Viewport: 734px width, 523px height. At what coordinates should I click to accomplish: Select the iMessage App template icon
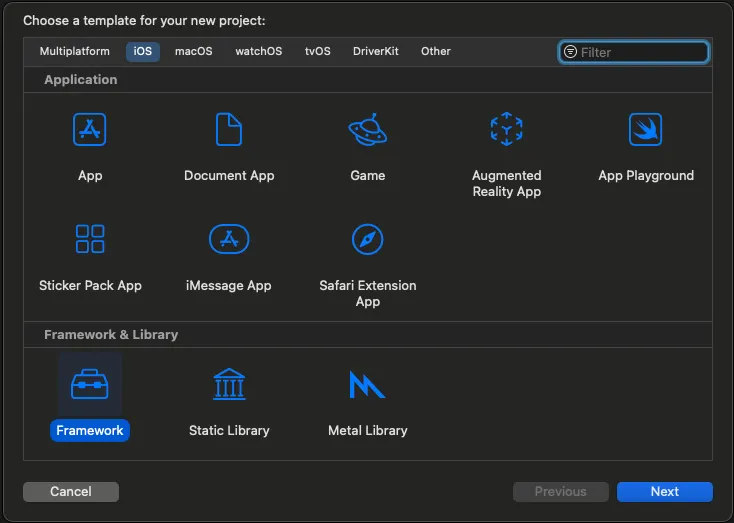229,239
